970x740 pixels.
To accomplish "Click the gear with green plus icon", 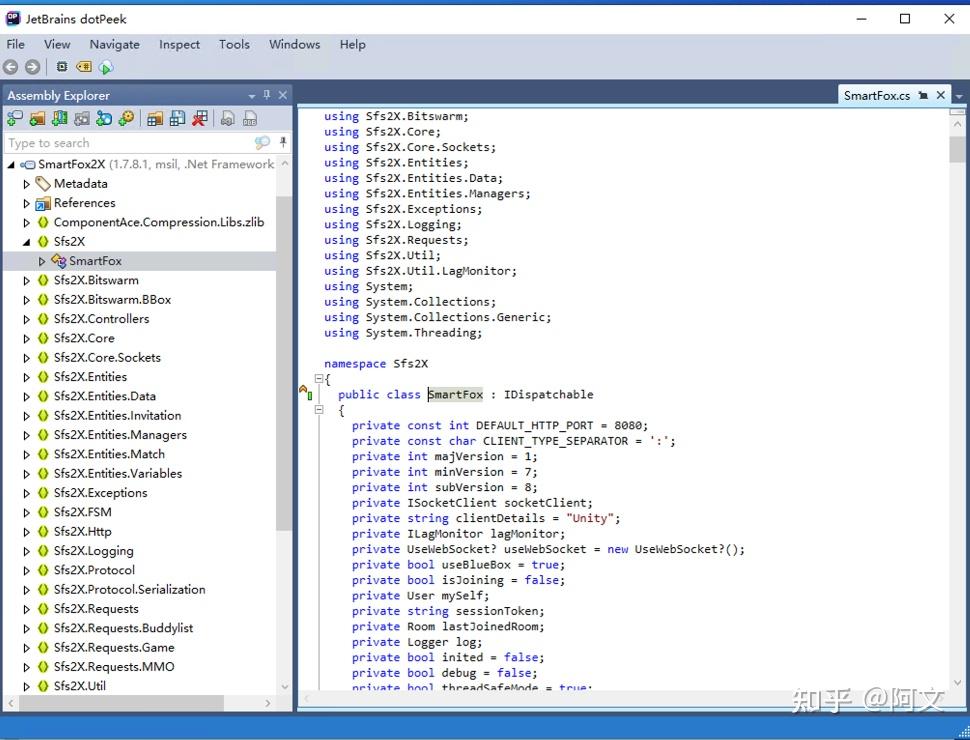I will [x=126, y=118].
